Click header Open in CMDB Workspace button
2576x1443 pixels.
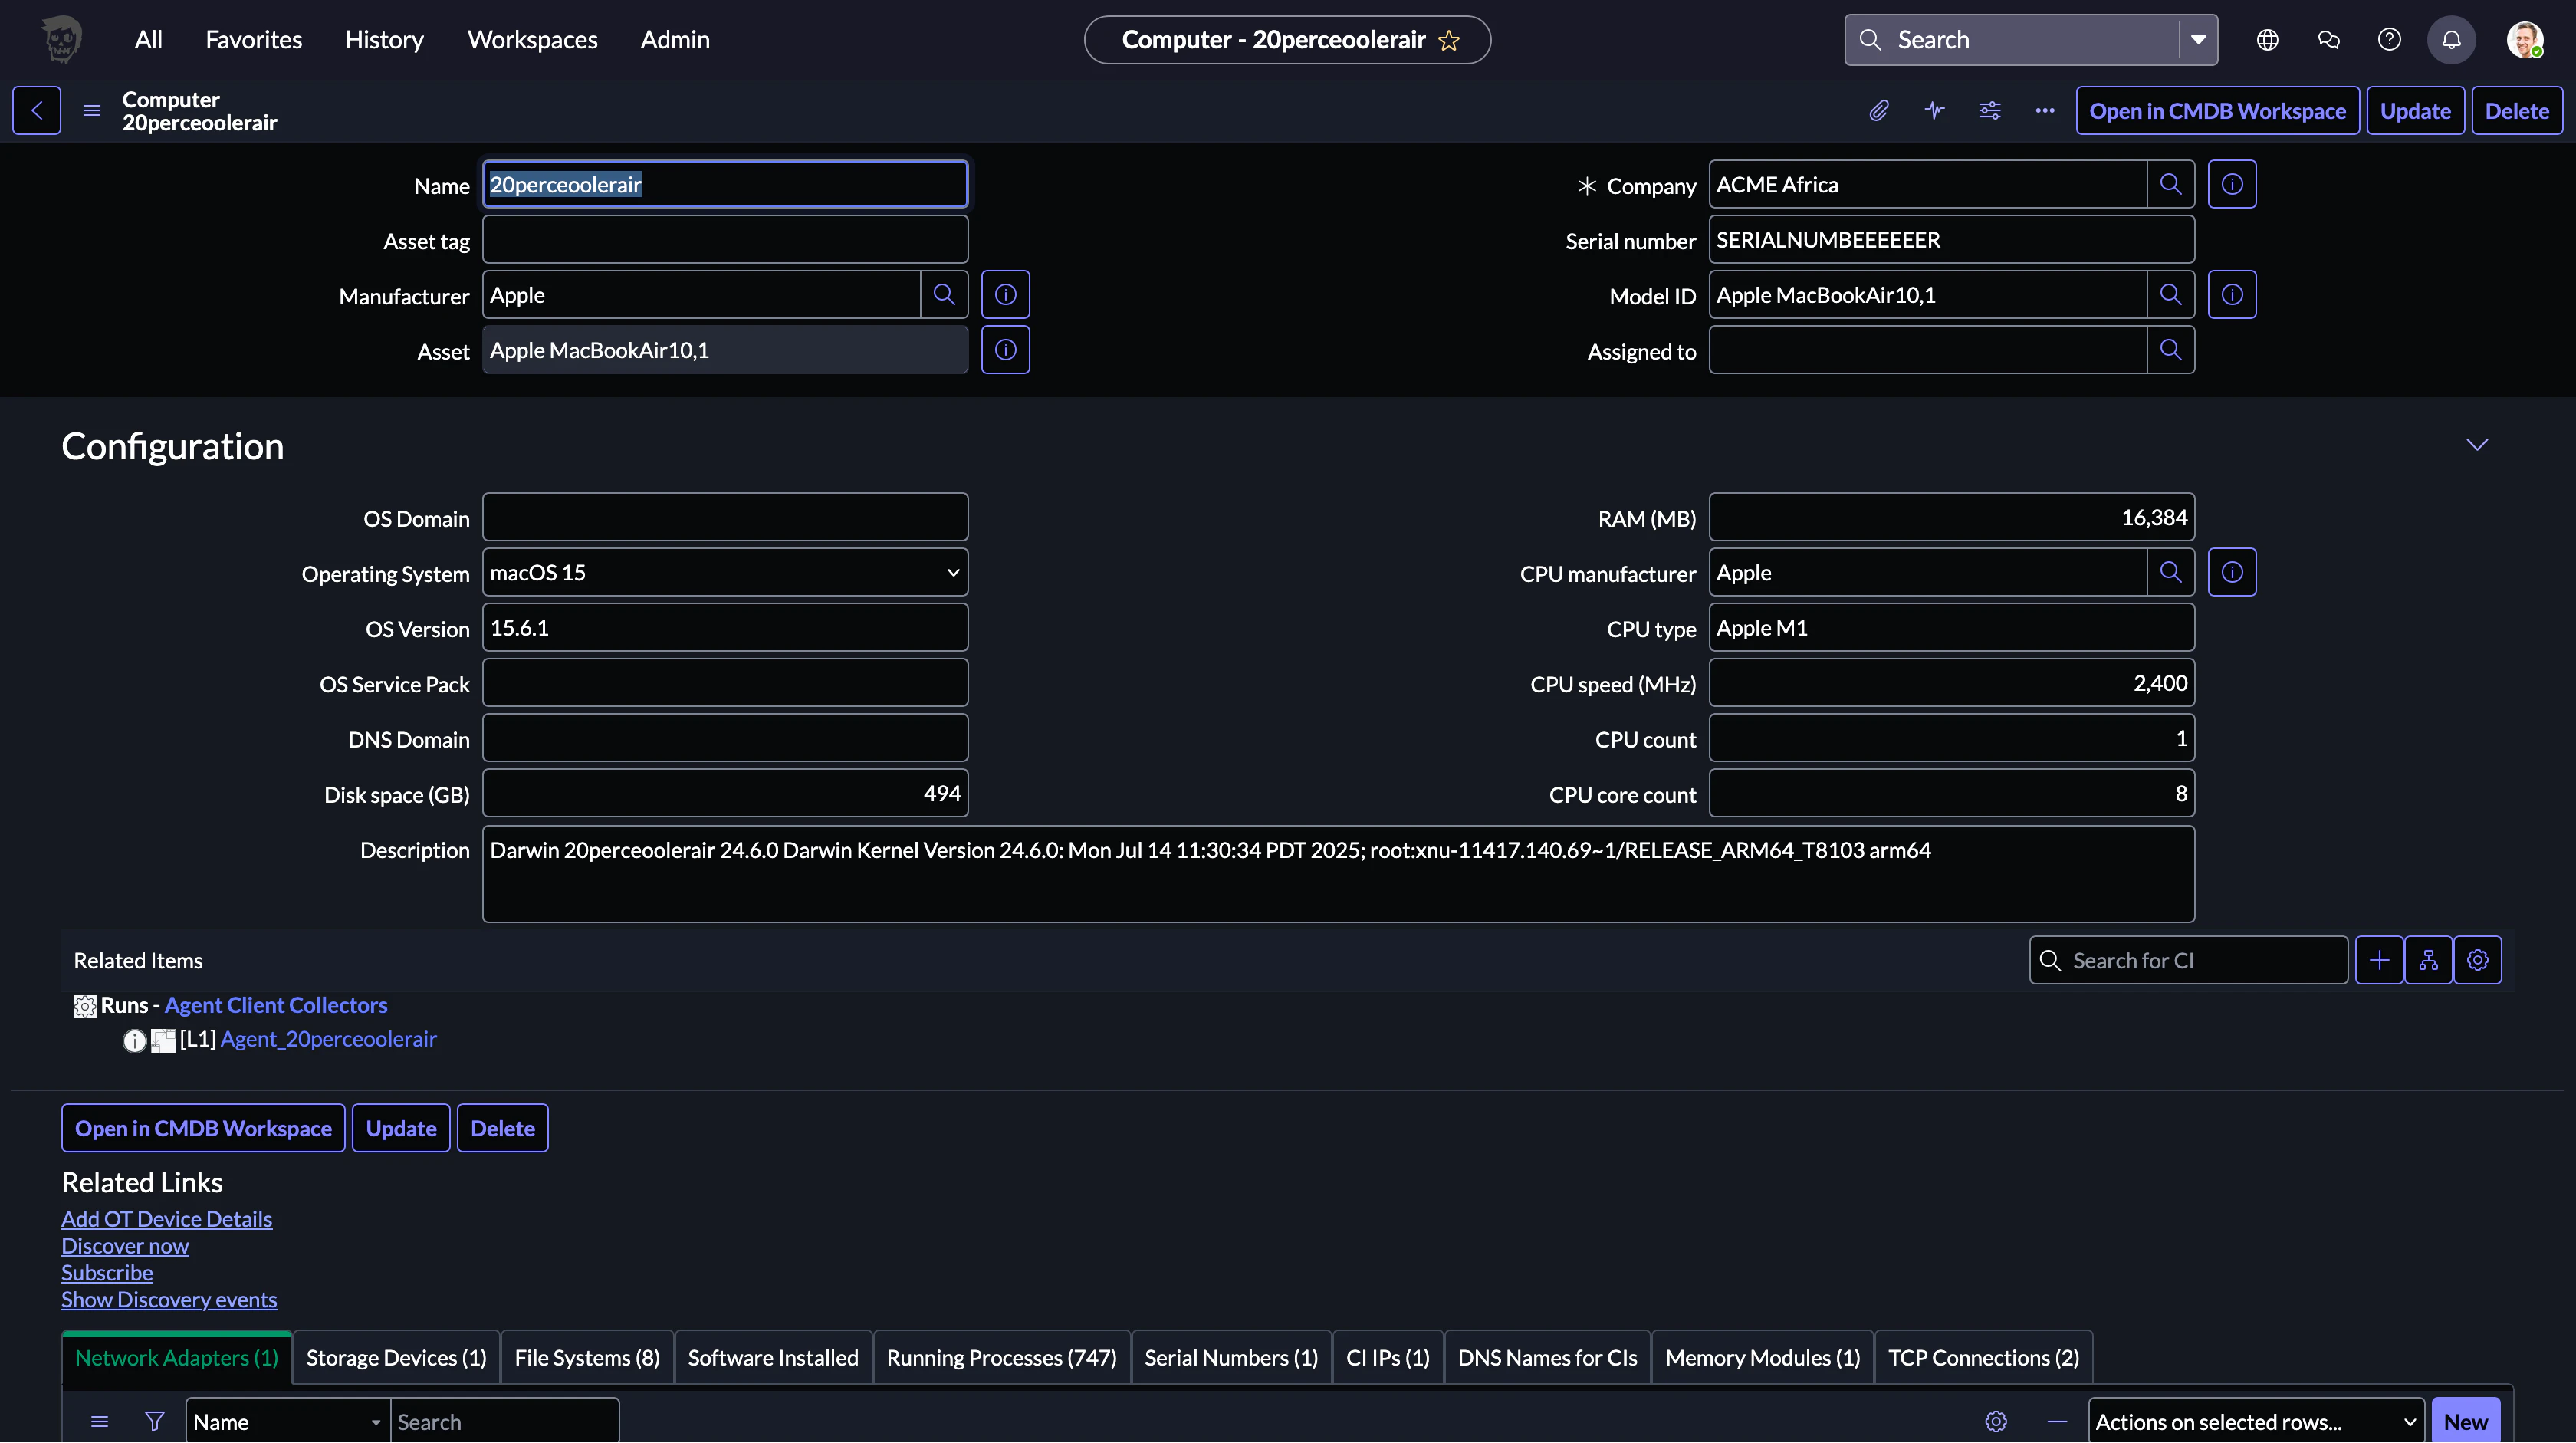(x=2217, y=110)
